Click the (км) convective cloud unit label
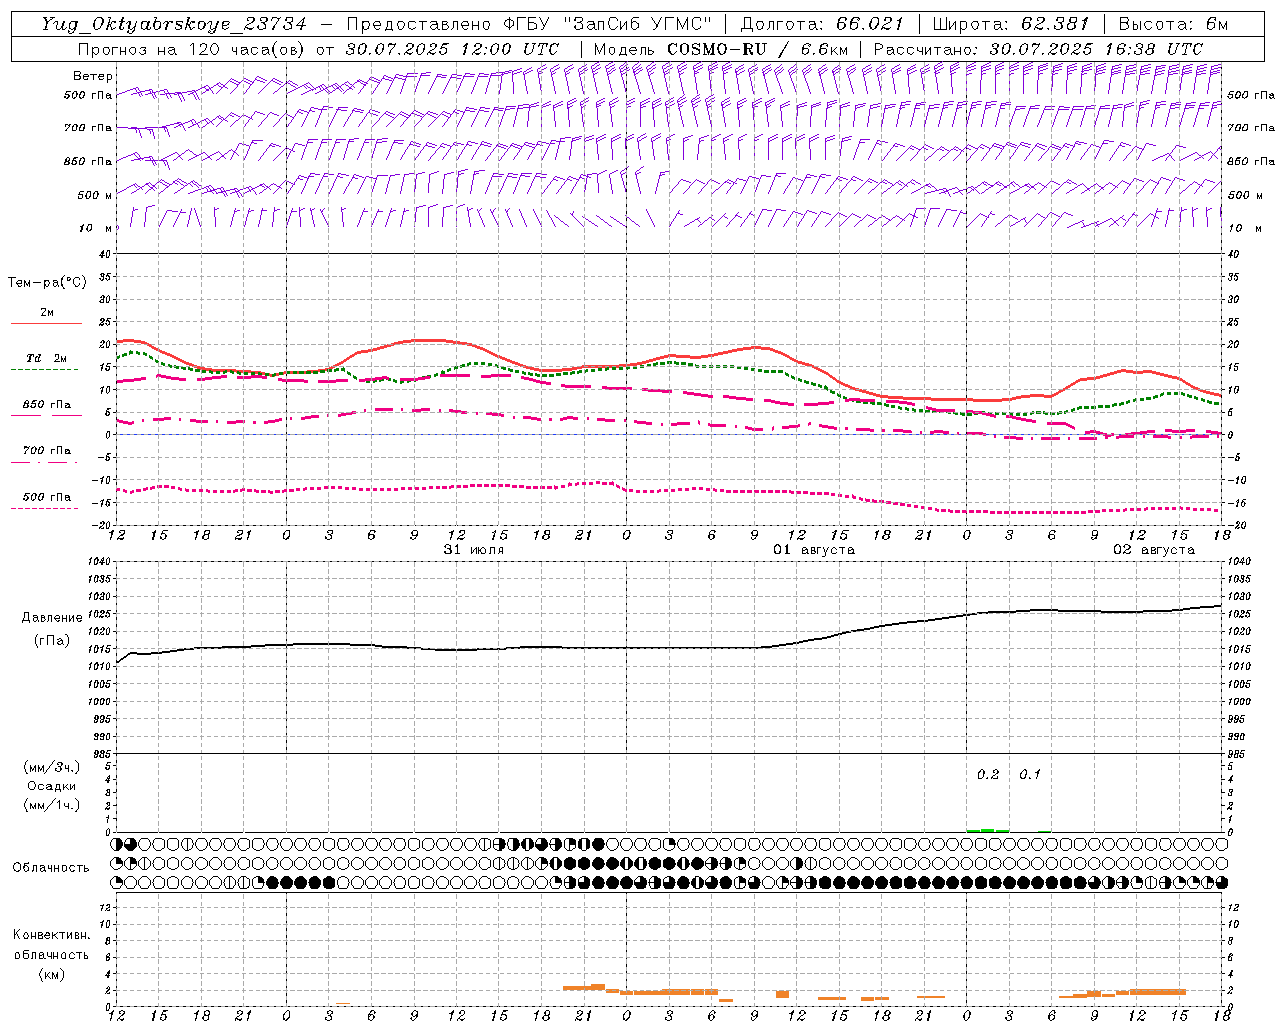1280x1024 pixels. (x=51, y=974)
